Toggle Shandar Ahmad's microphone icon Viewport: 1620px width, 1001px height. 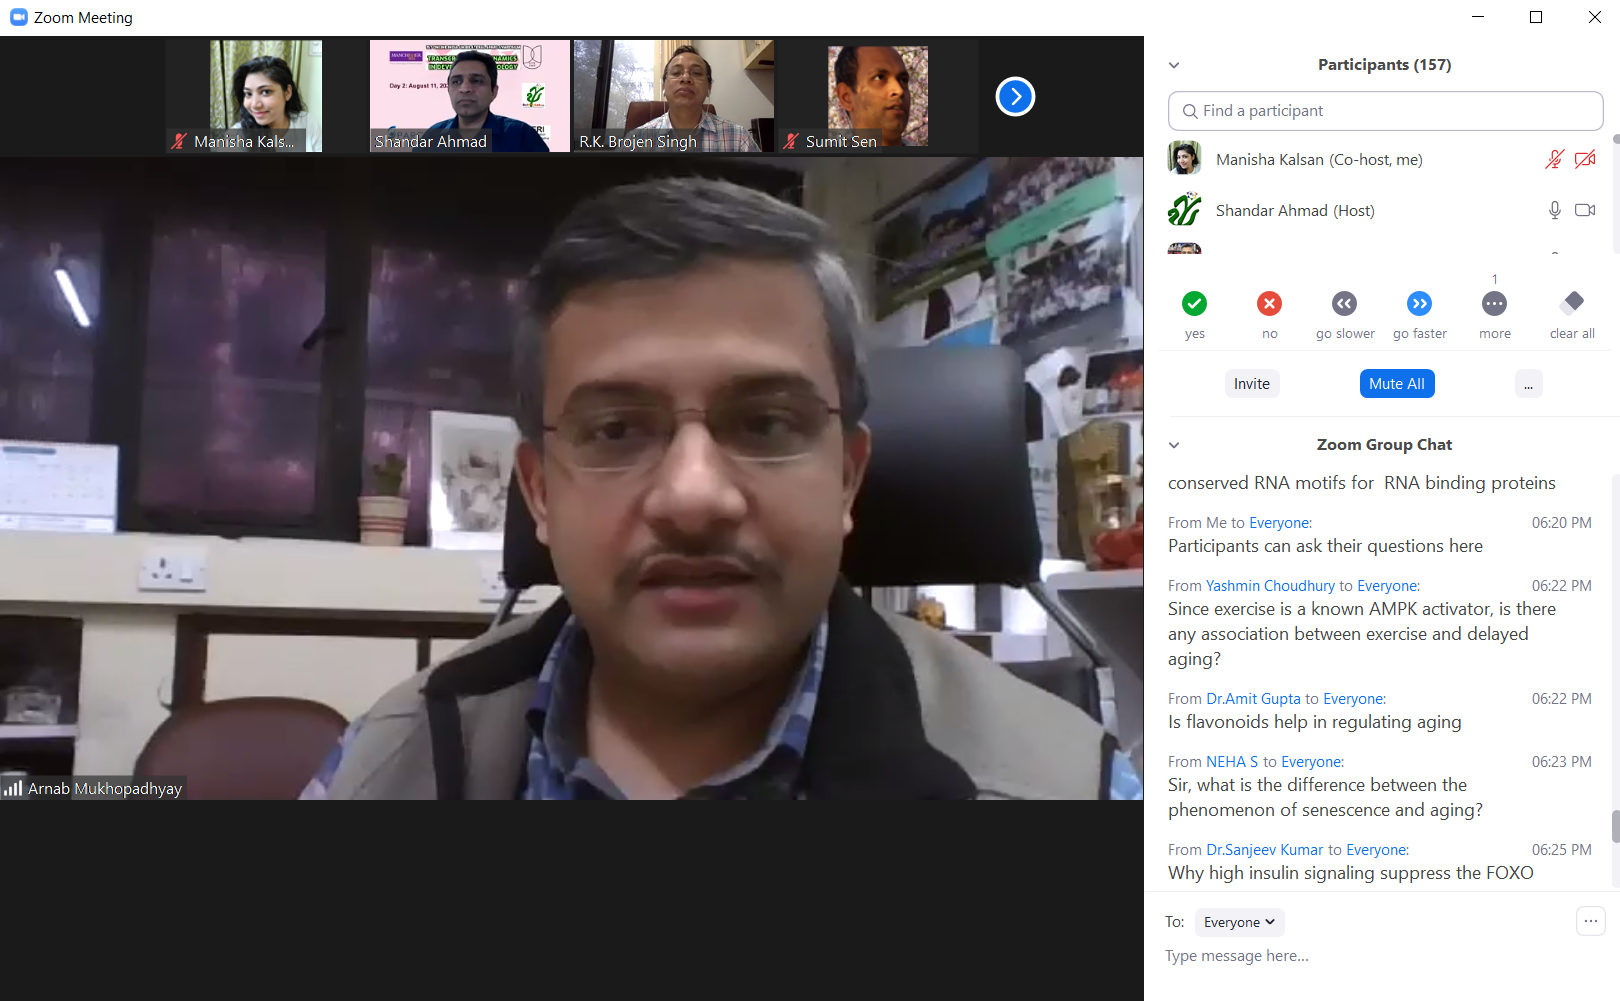[1554, 210]
